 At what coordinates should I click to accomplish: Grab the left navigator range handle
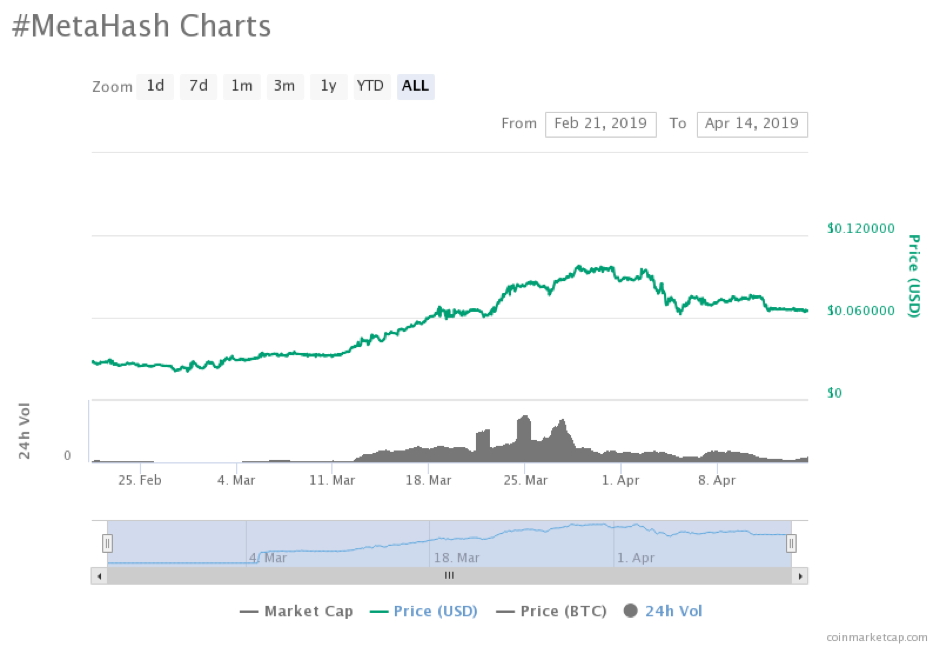pyautogui.click(x=107, y=544)
